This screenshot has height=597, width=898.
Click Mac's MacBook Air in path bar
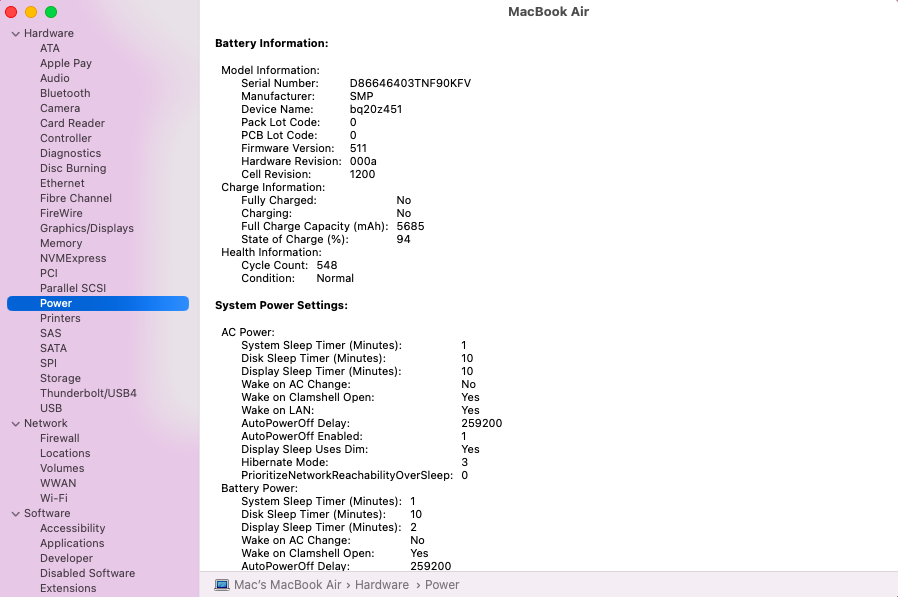287,585
